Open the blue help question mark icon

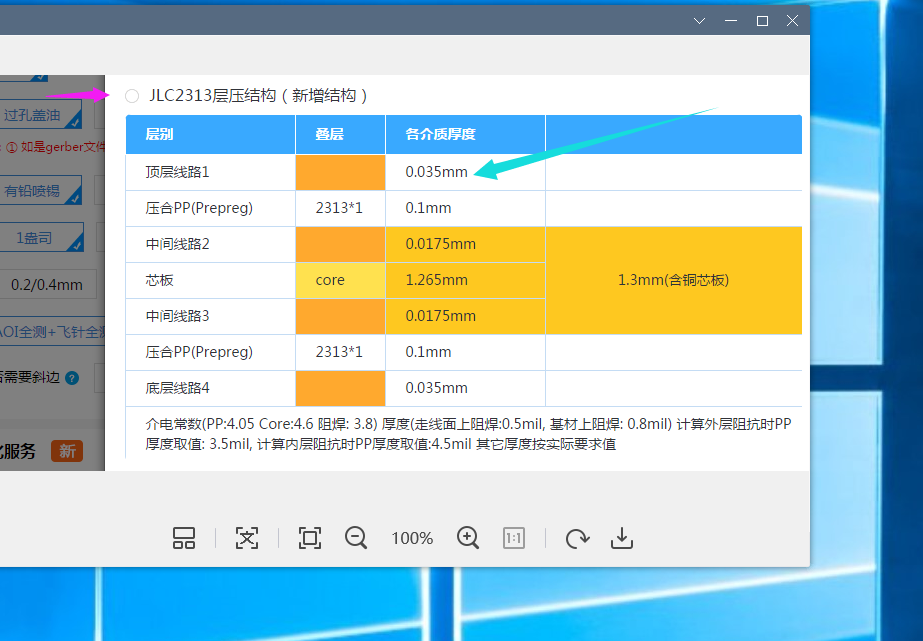pyautogui.click(x=72, y=378)
